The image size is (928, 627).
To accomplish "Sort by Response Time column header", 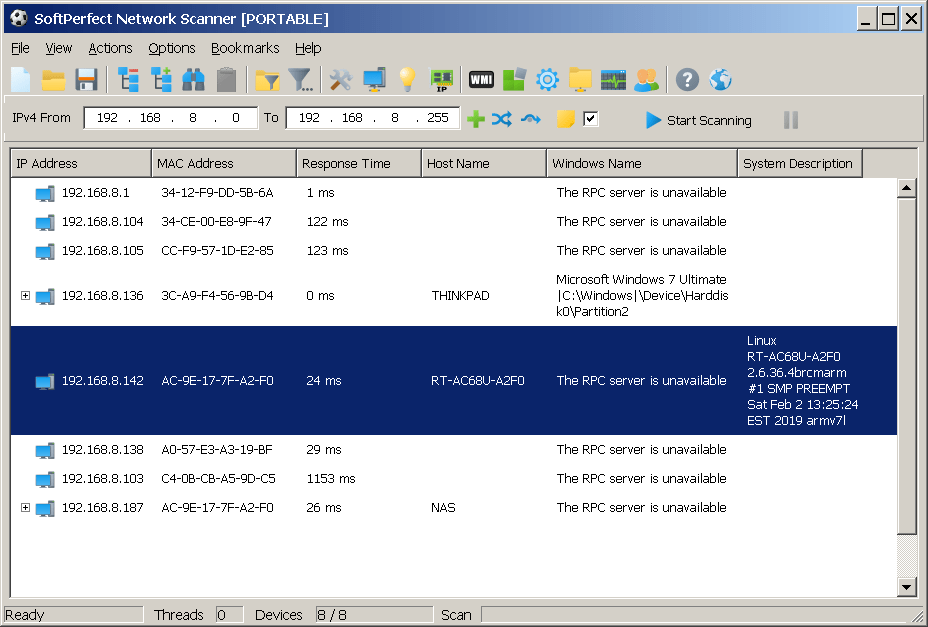I will (x=359, y=163).
